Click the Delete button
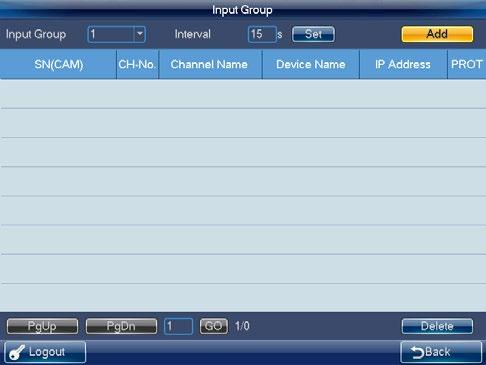 (437, 326)
